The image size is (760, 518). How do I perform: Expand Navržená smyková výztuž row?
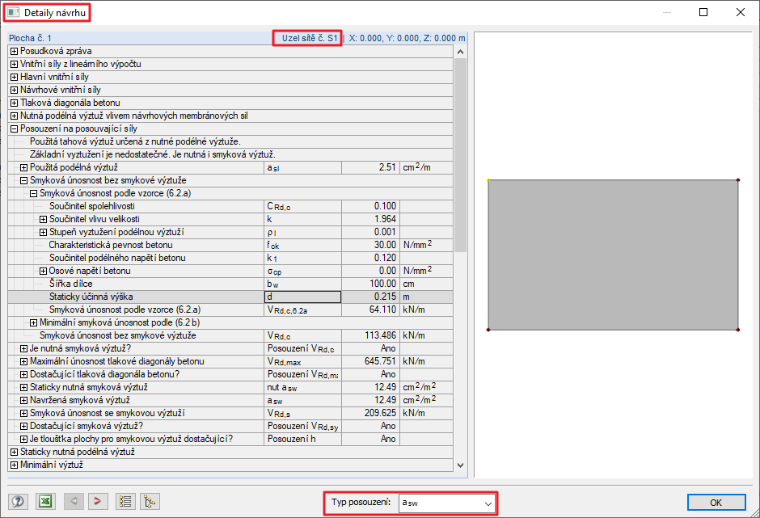(24, 400)
